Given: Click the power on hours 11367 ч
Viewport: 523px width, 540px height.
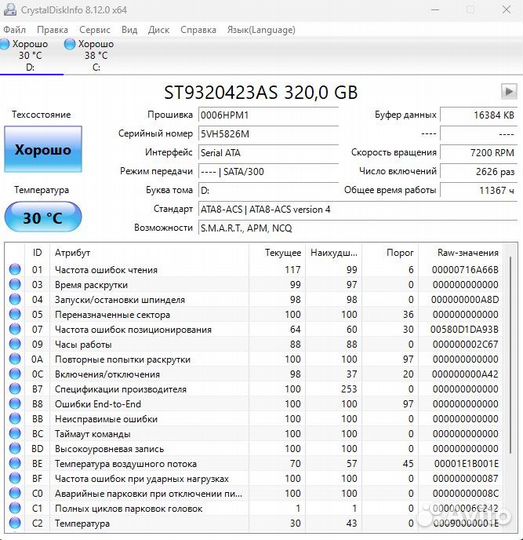Looking at the screenshot, I should tap(479, 190).
